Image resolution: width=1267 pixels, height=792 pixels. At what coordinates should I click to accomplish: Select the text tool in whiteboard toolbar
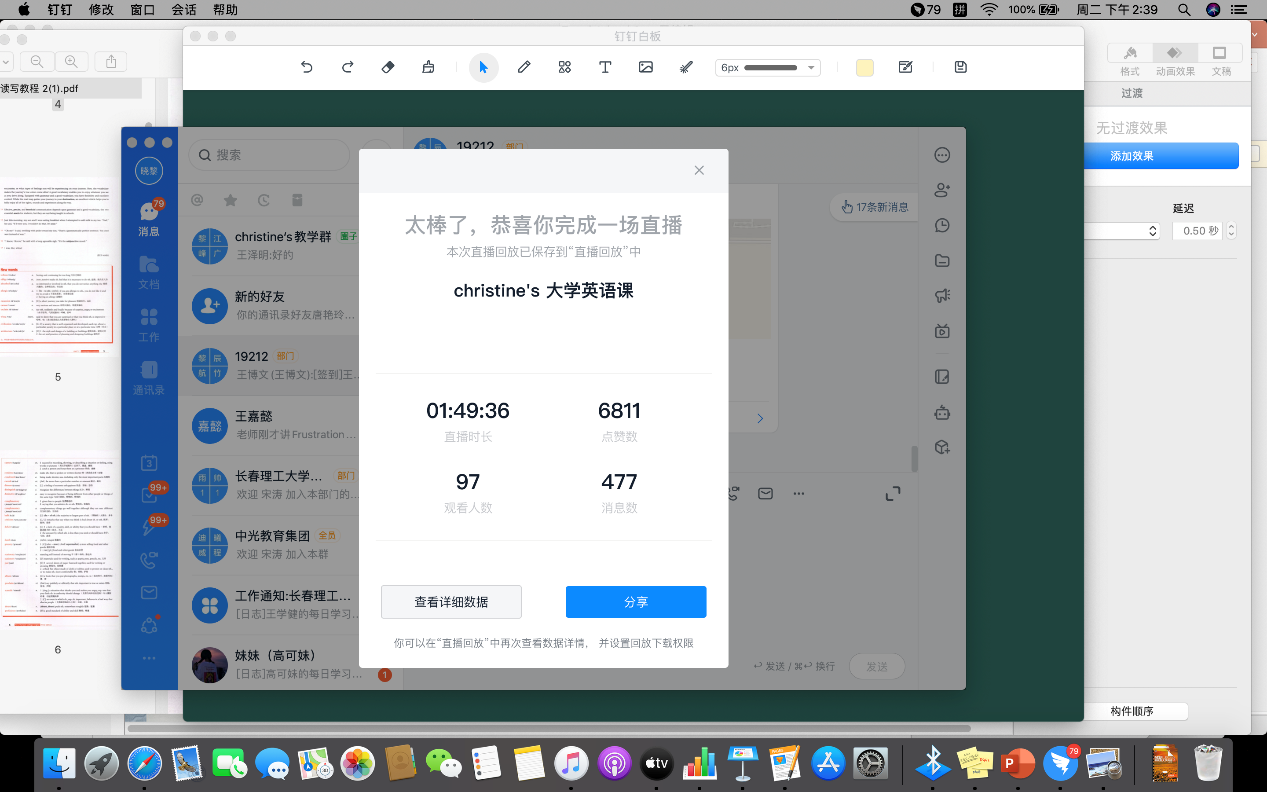coord(605,67)
